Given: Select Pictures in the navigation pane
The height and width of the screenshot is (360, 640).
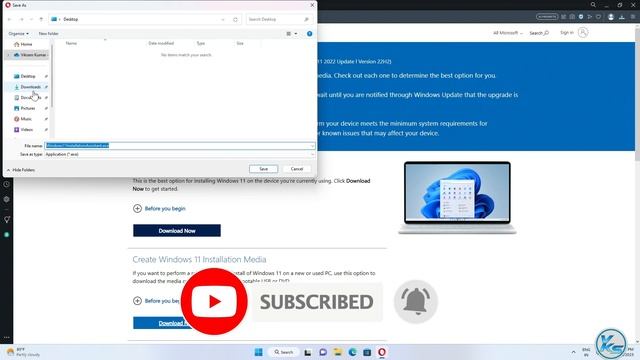Looking at the screenshot, I should (x=27, y=108).
